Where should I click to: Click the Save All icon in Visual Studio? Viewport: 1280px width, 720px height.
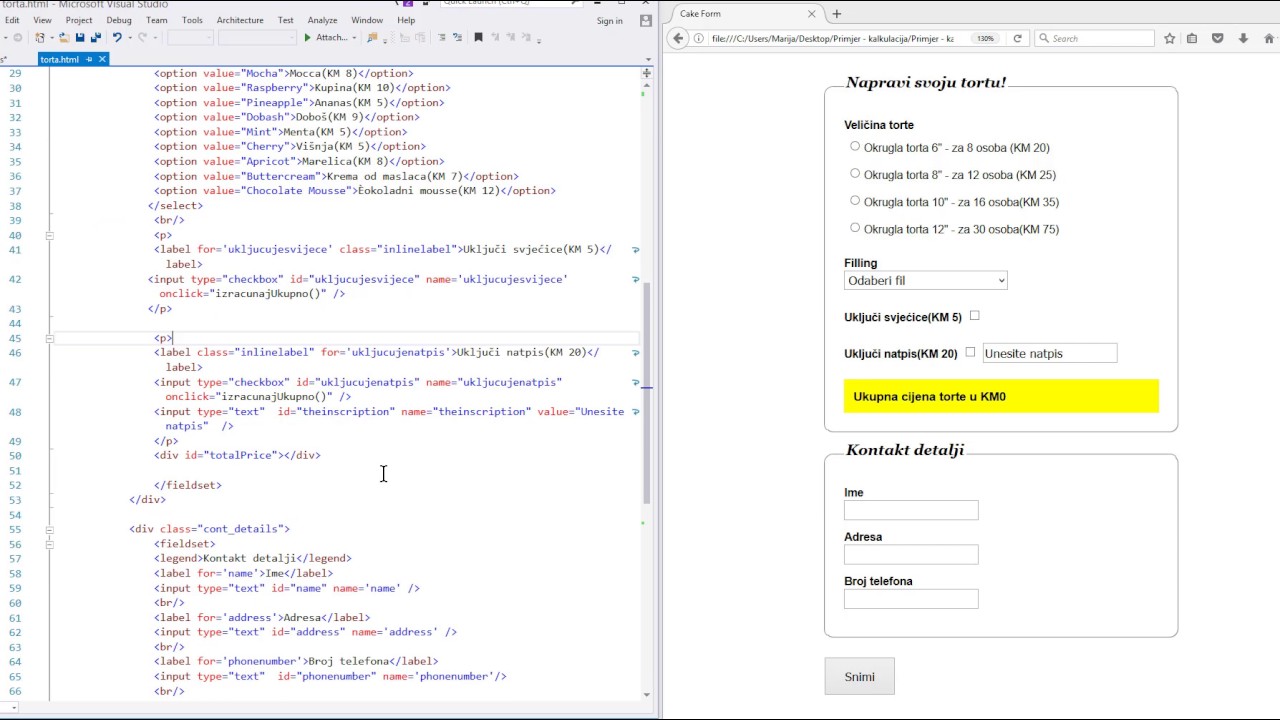(x=96, y=37)
